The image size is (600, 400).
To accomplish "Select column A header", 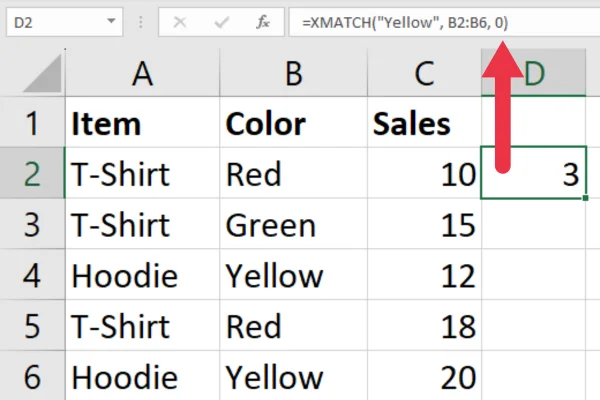I will 142,73.
